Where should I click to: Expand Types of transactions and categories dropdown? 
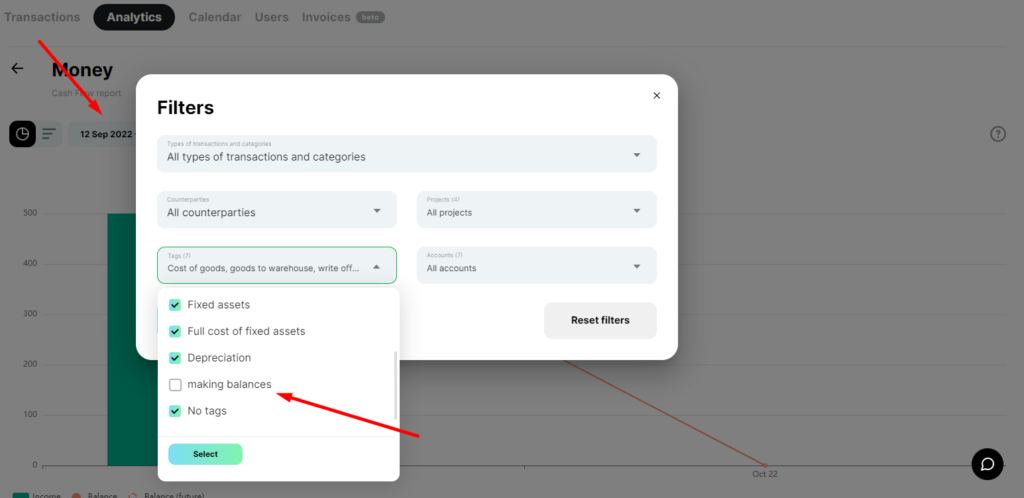(x=407, y=154)
